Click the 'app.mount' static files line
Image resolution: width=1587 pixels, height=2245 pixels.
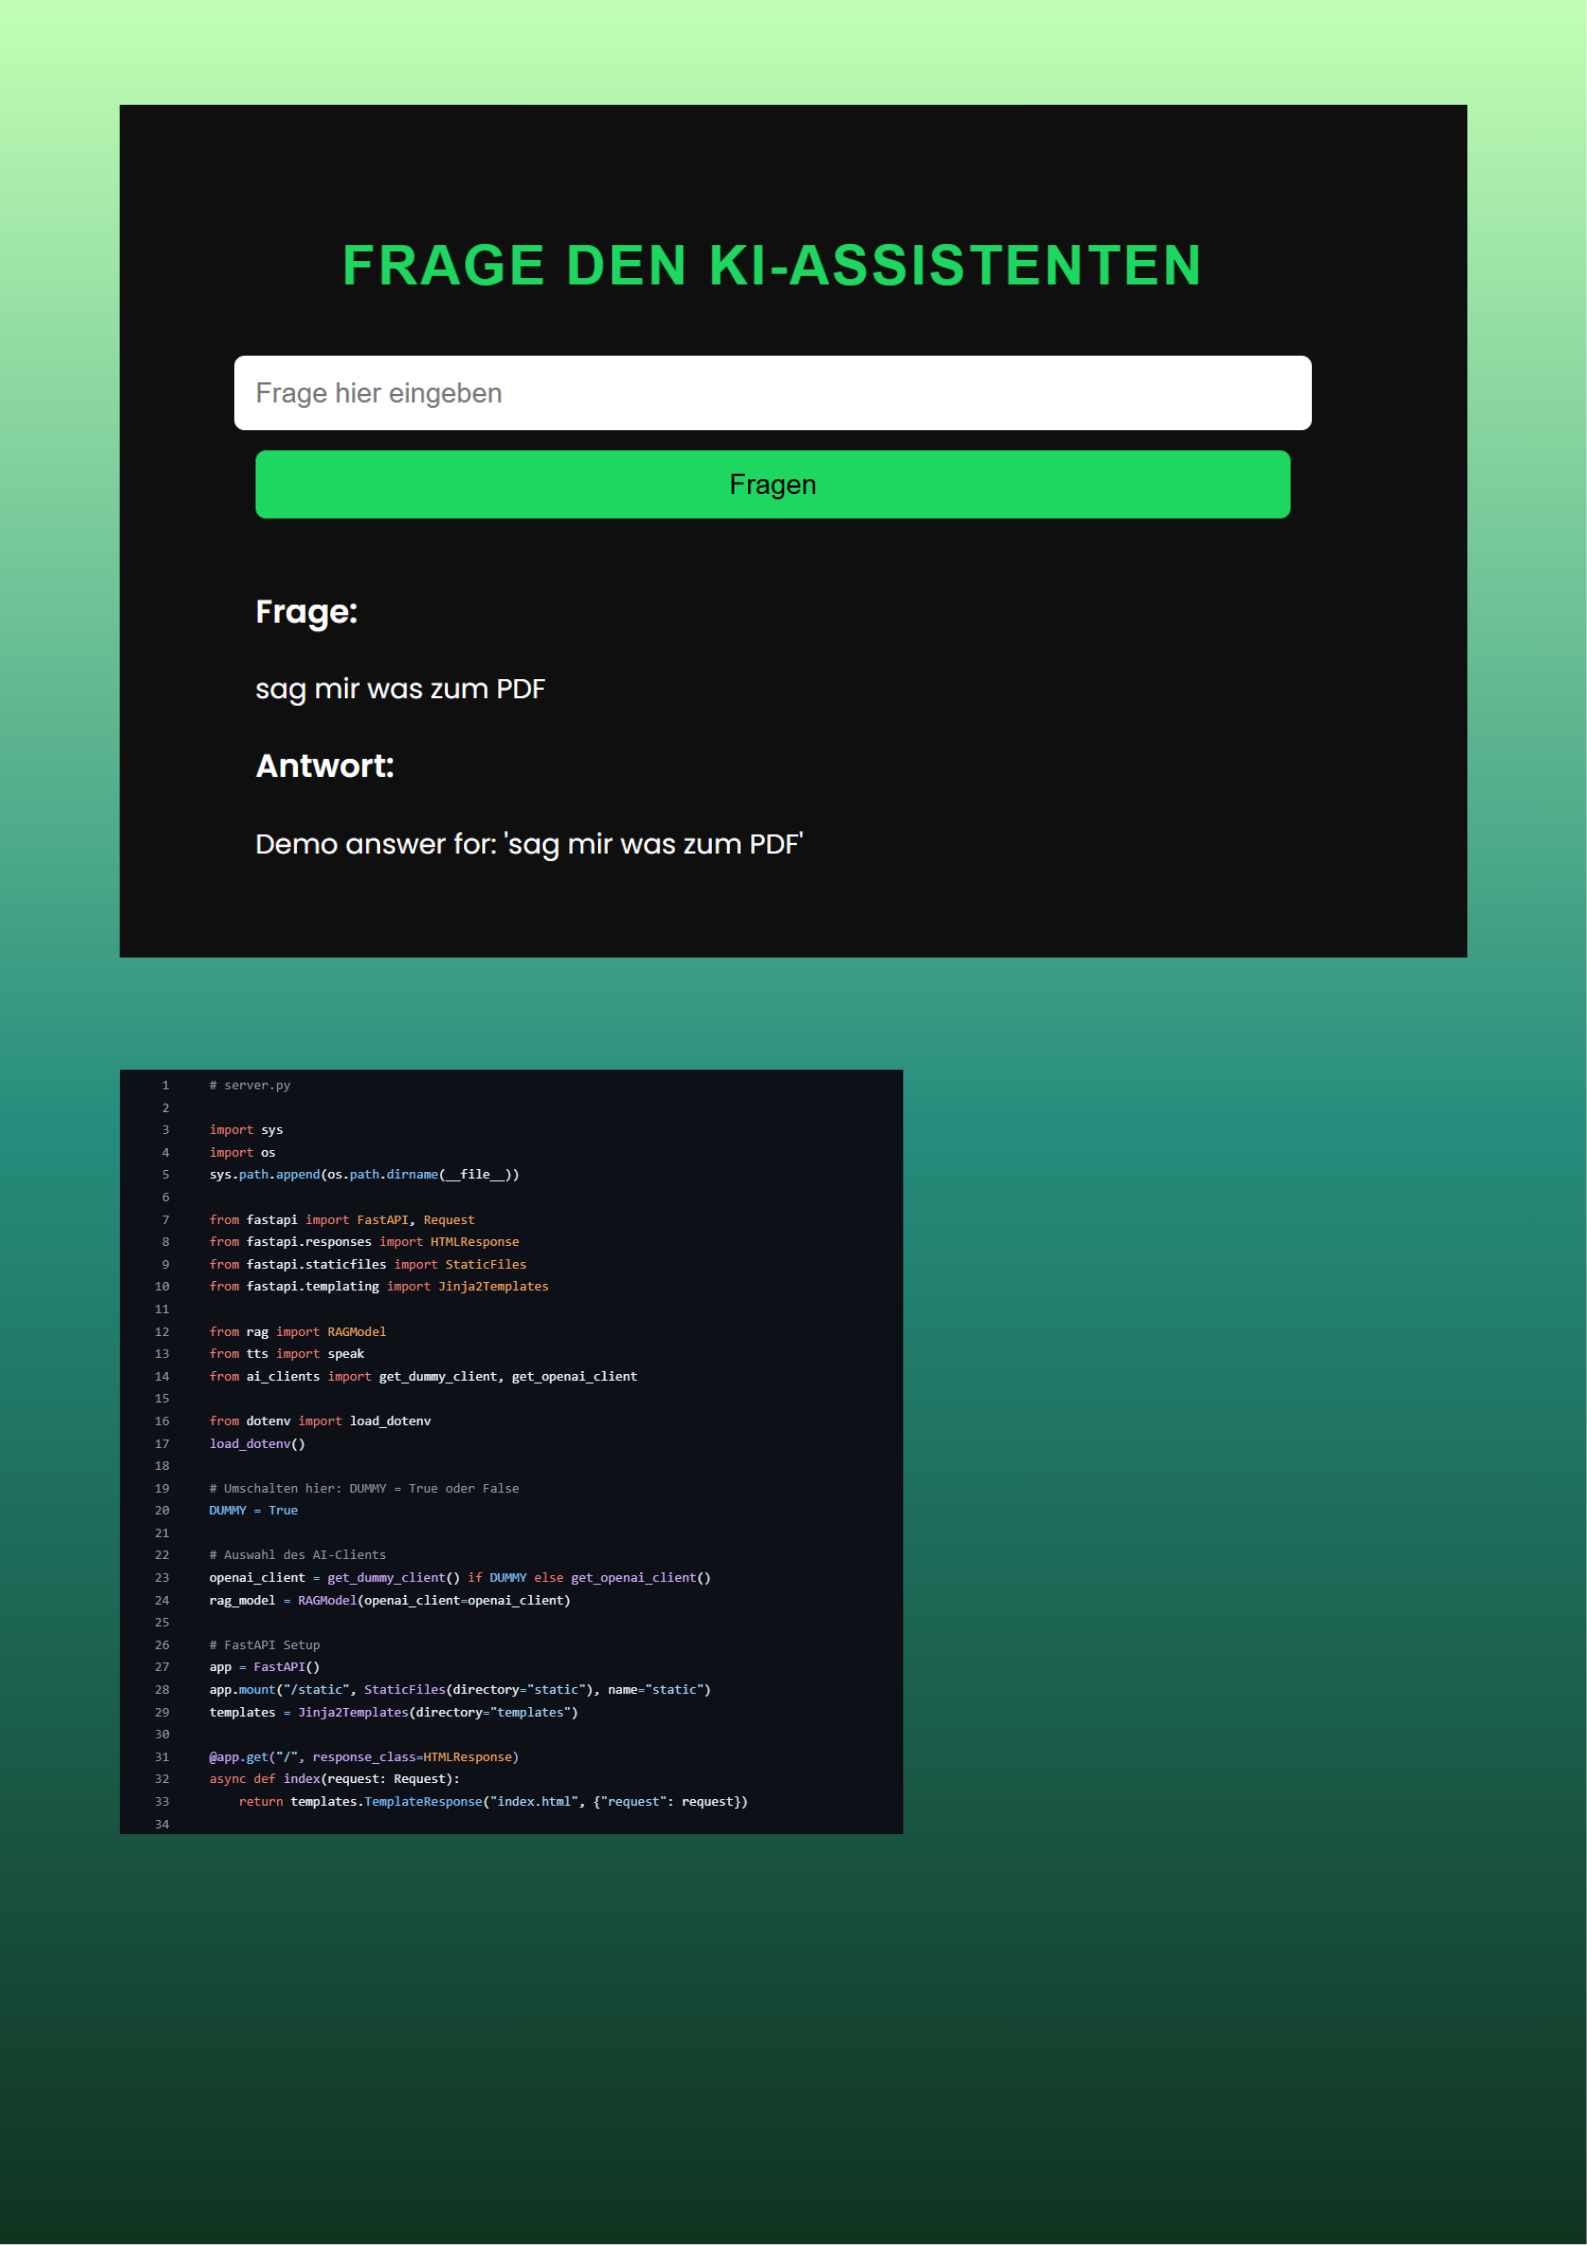pyautogui.click(x=459, y=1689)
